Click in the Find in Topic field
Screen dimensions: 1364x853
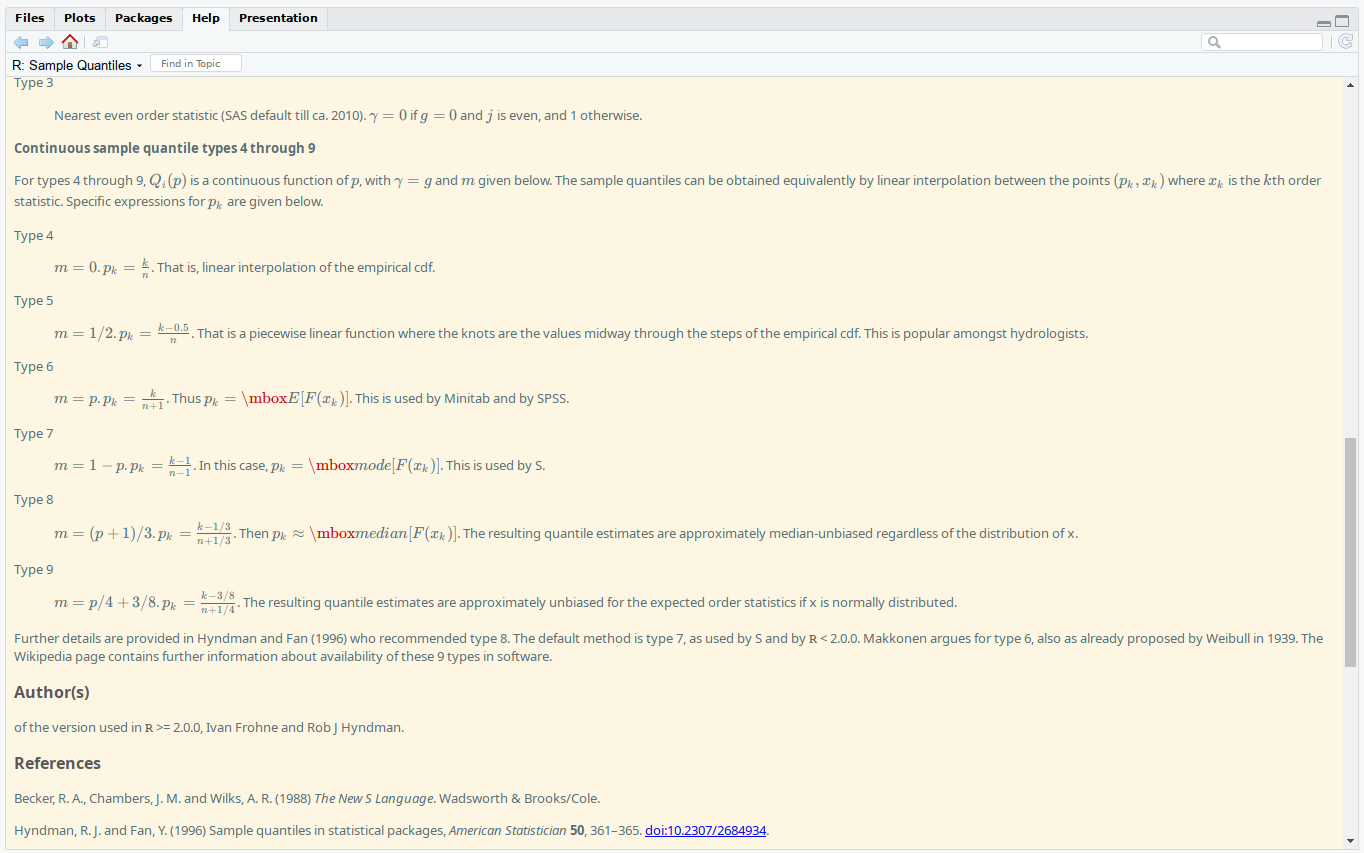pos(195,62)
